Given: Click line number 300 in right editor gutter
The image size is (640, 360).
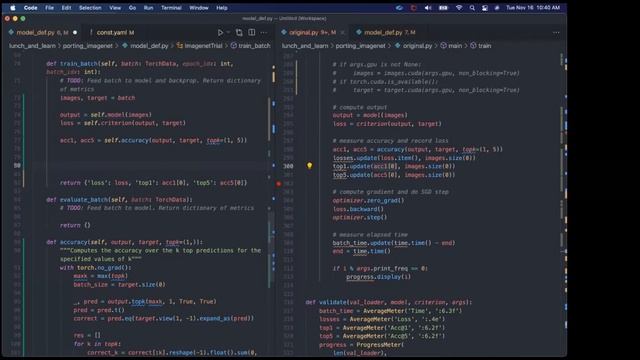Looking at the screenshot, I should (x=288, y=166).
